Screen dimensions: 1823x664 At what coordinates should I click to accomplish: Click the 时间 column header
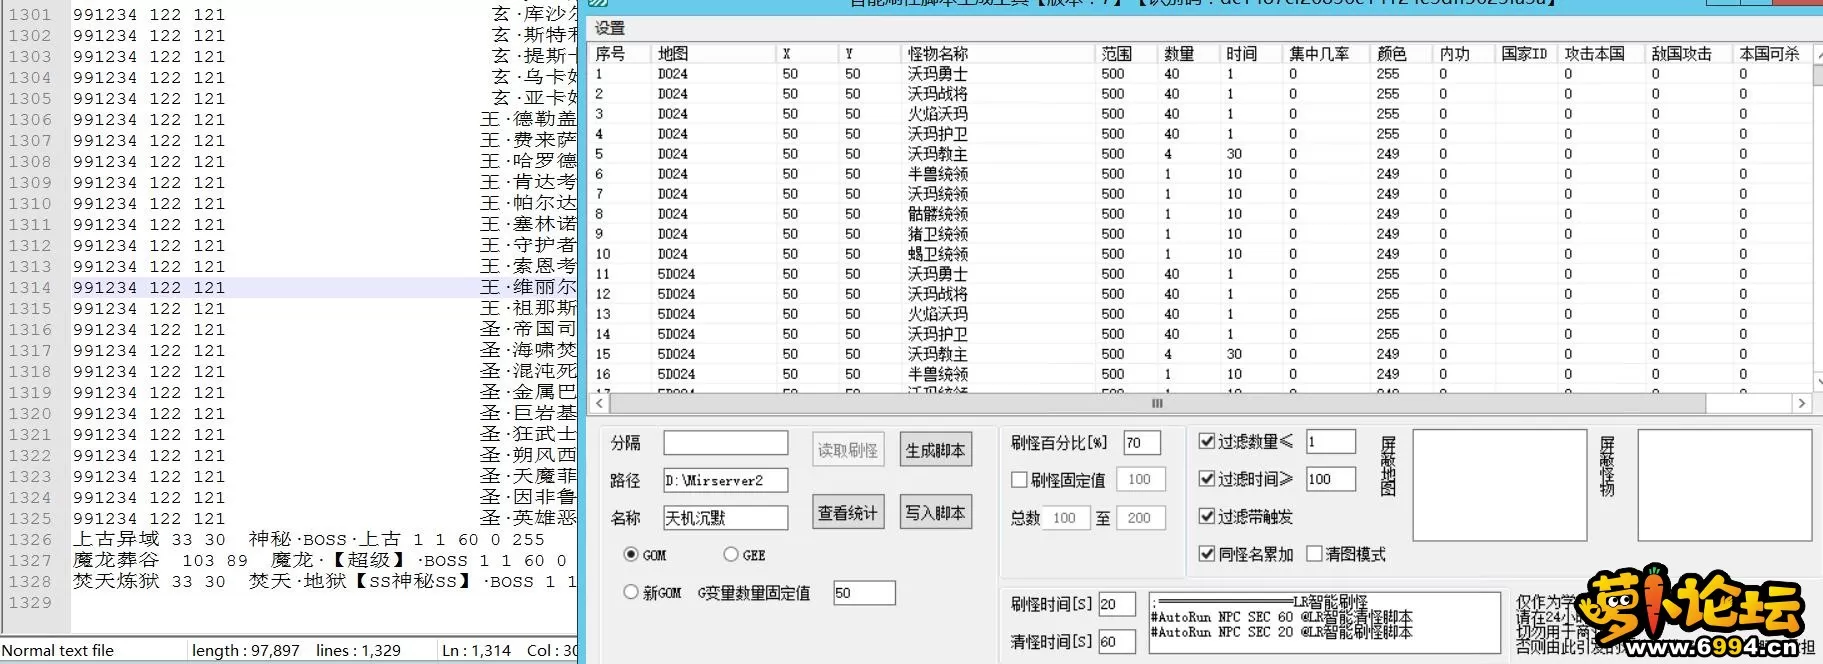click(x=1252, y=54)
